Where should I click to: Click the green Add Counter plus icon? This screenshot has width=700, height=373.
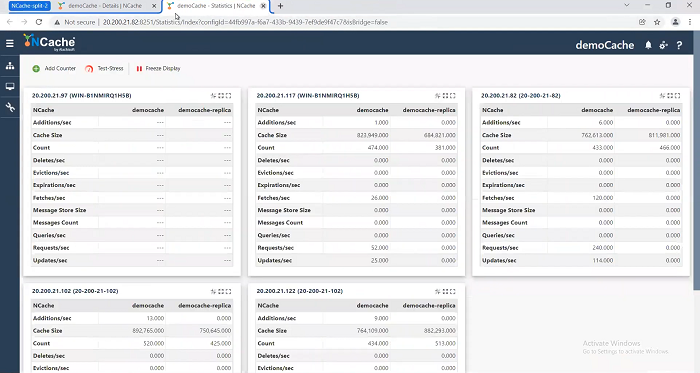tap(36, 69)
